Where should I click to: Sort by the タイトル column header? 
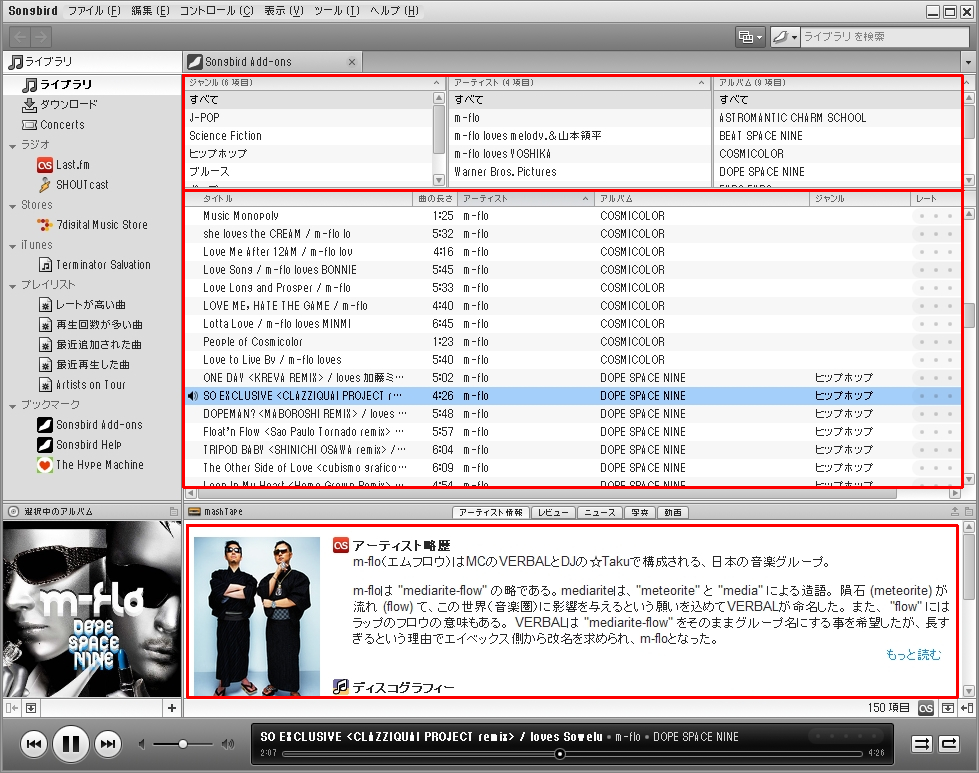pyautogui.click(x=299, y=199)
